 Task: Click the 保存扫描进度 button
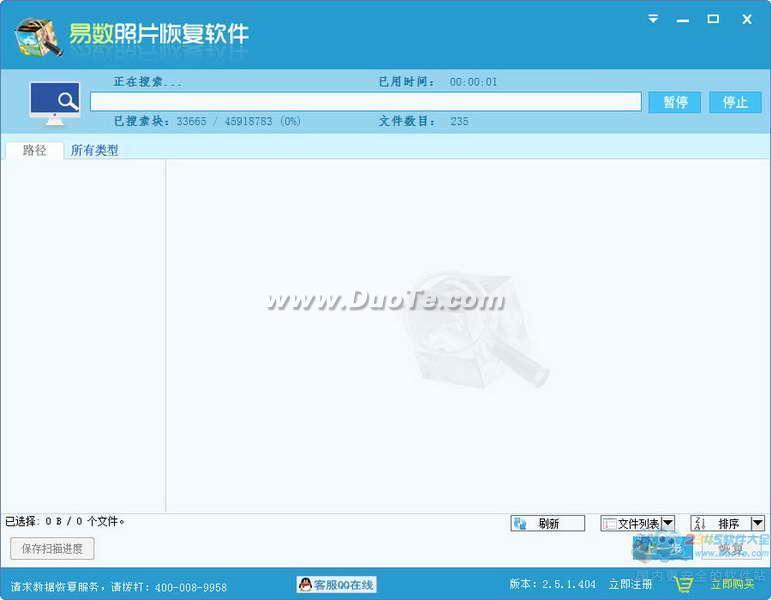coord(52,548)
